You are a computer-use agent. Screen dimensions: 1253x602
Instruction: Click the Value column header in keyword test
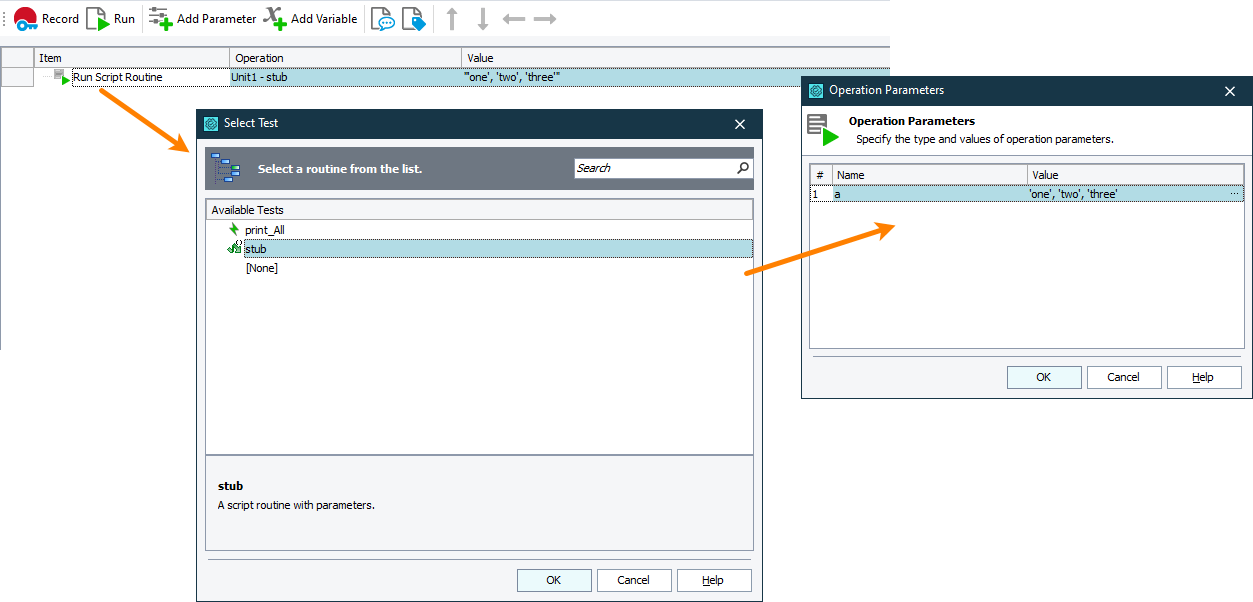[x=676, y=58]
